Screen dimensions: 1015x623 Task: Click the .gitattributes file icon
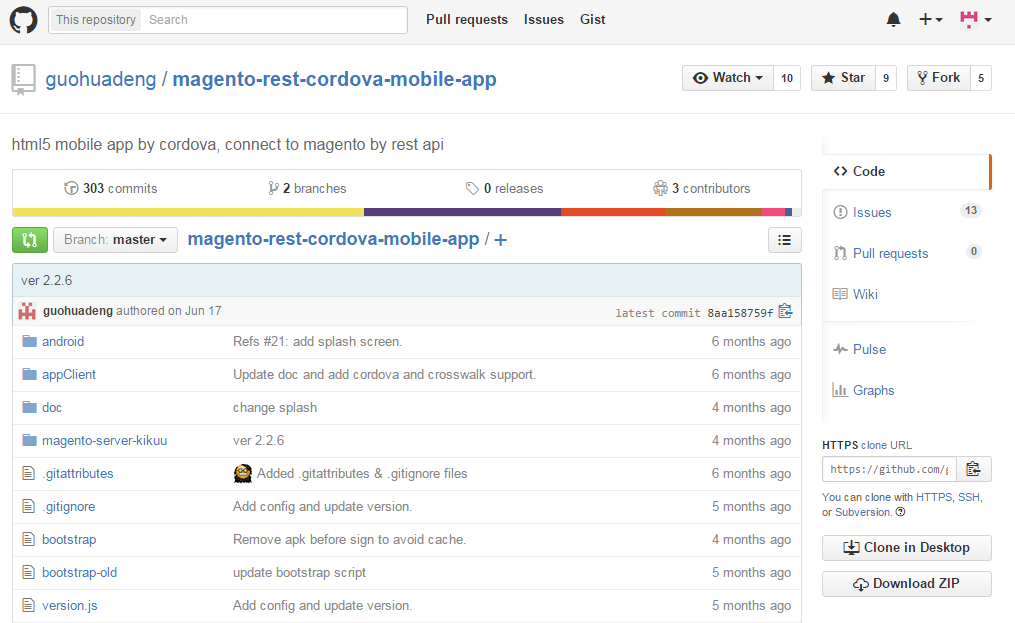(28, 473)
